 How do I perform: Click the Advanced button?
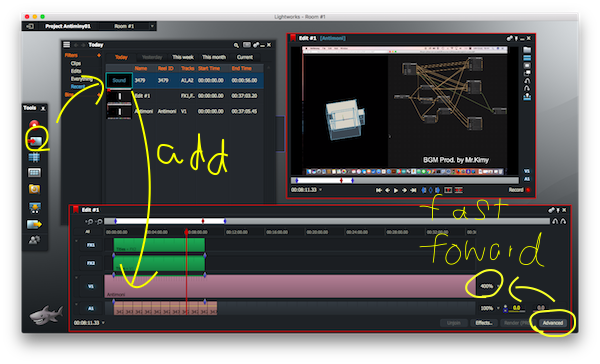tap(553, 323)
